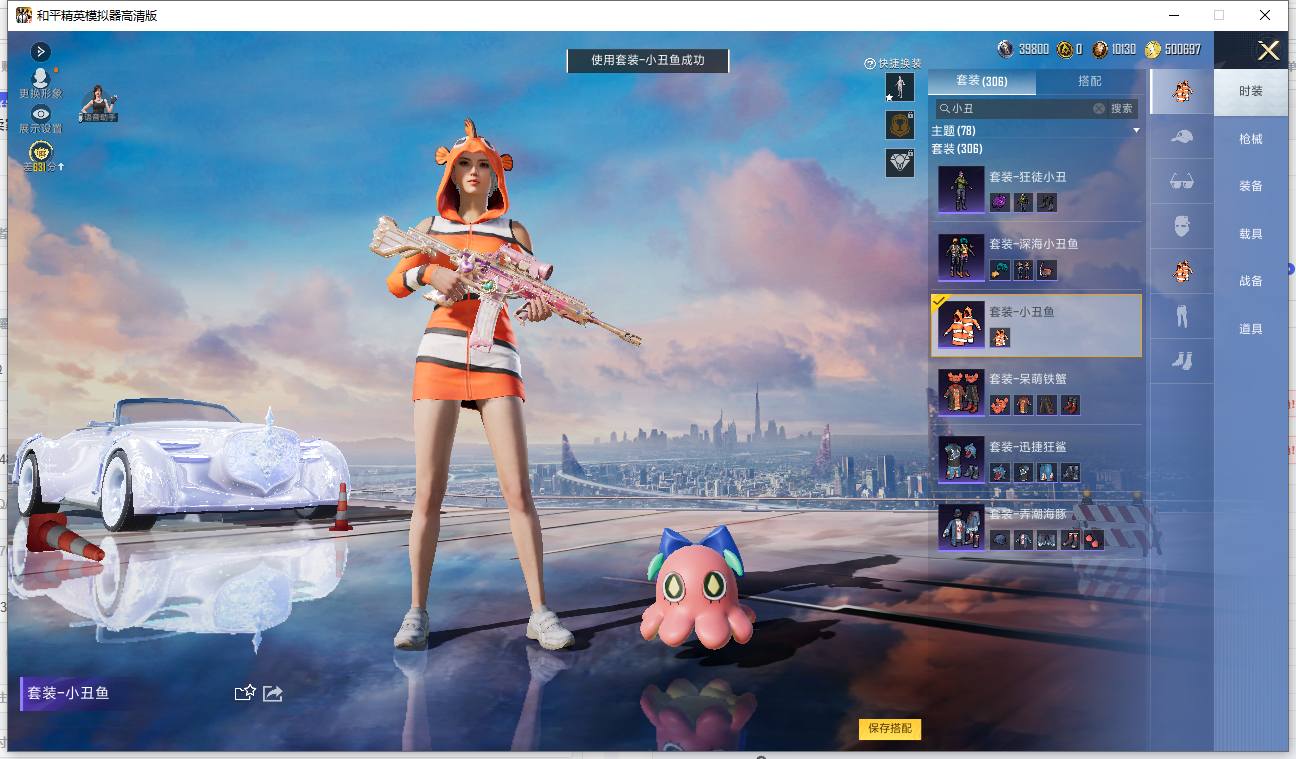Image resolution: width=1296 pixels, height=759 pixels.
Task: Open the 更换形象 character change icon
Action: click(40, 76)
